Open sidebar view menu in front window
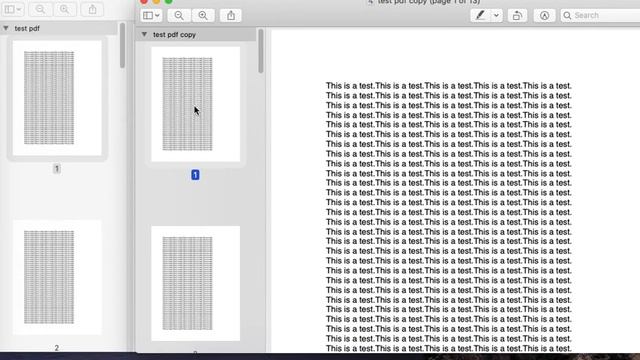The image size is (640, 360). point(151,16)
